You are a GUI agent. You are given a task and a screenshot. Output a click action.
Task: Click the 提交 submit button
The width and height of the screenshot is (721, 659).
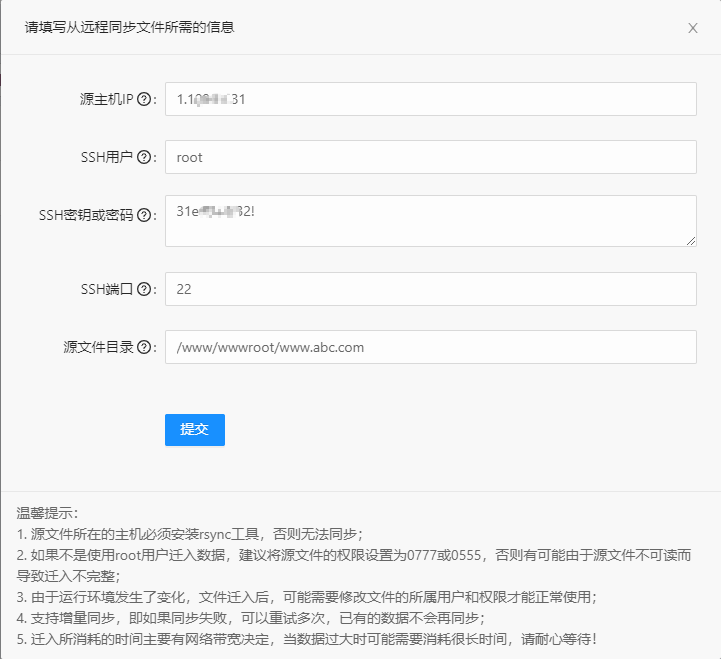click(194, 429)
